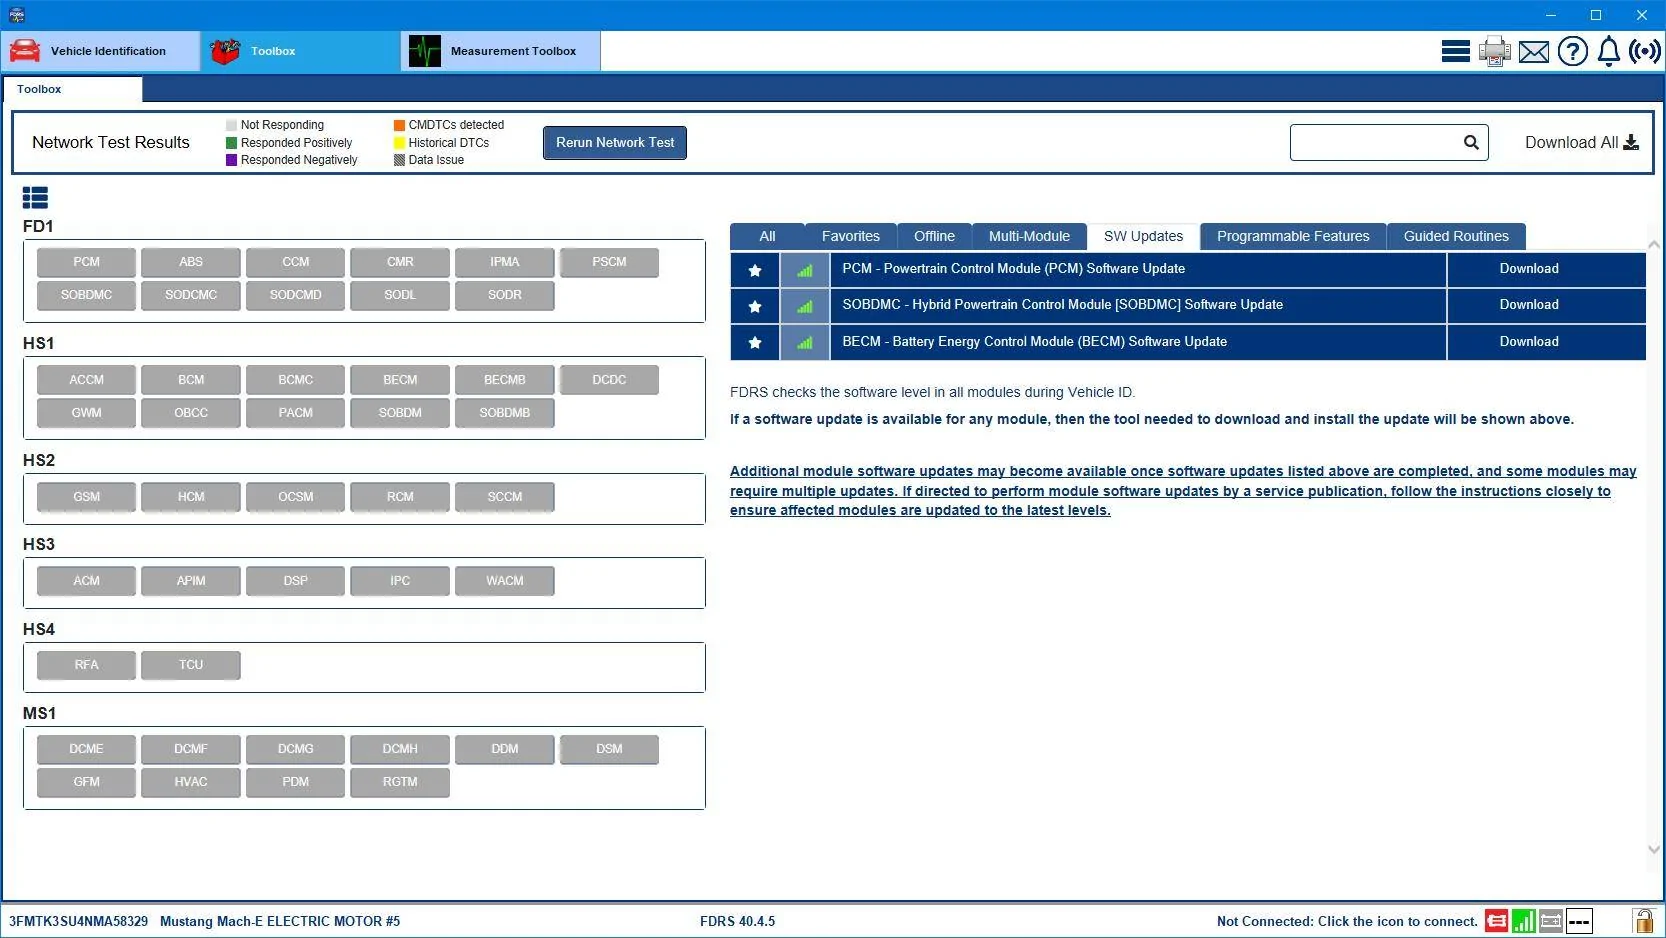Select the Toolbox sub-tab

click(x=72, y=89)
